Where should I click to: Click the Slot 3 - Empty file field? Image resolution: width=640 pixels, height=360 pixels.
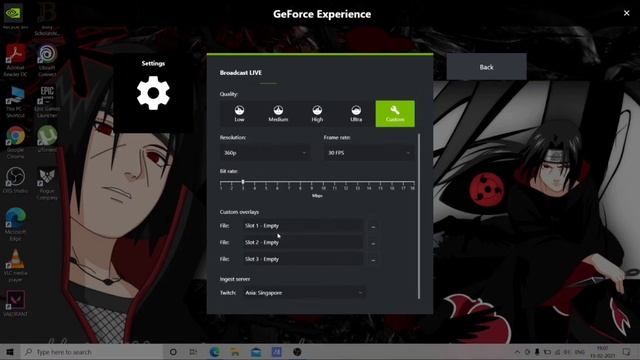pos(302,259)
